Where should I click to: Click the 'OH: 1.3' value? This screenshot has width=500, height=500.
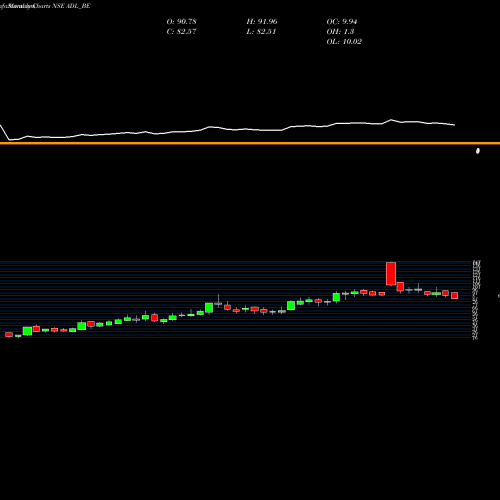[340, 31]
